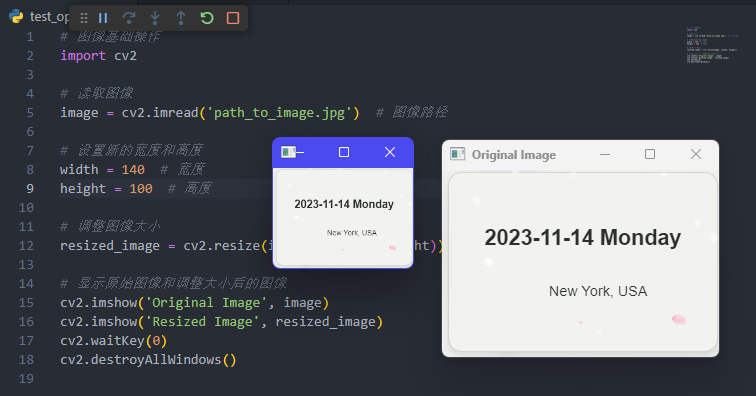Click the value 100 on line 9

pos(141,189)
